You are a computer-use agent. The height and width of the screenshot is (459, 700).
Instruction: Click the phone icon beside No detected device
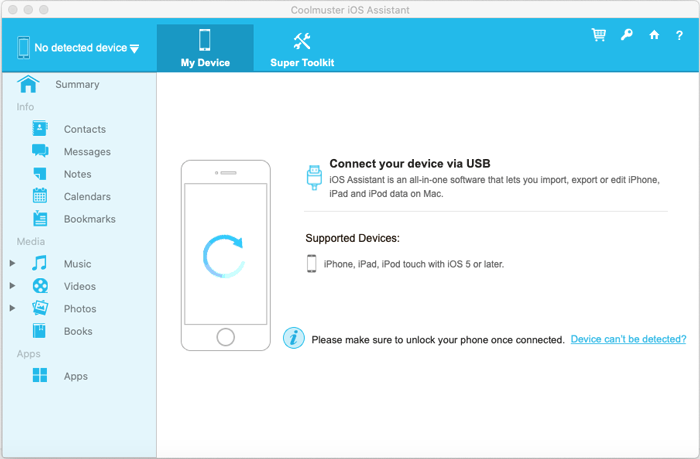click(23, 47)
